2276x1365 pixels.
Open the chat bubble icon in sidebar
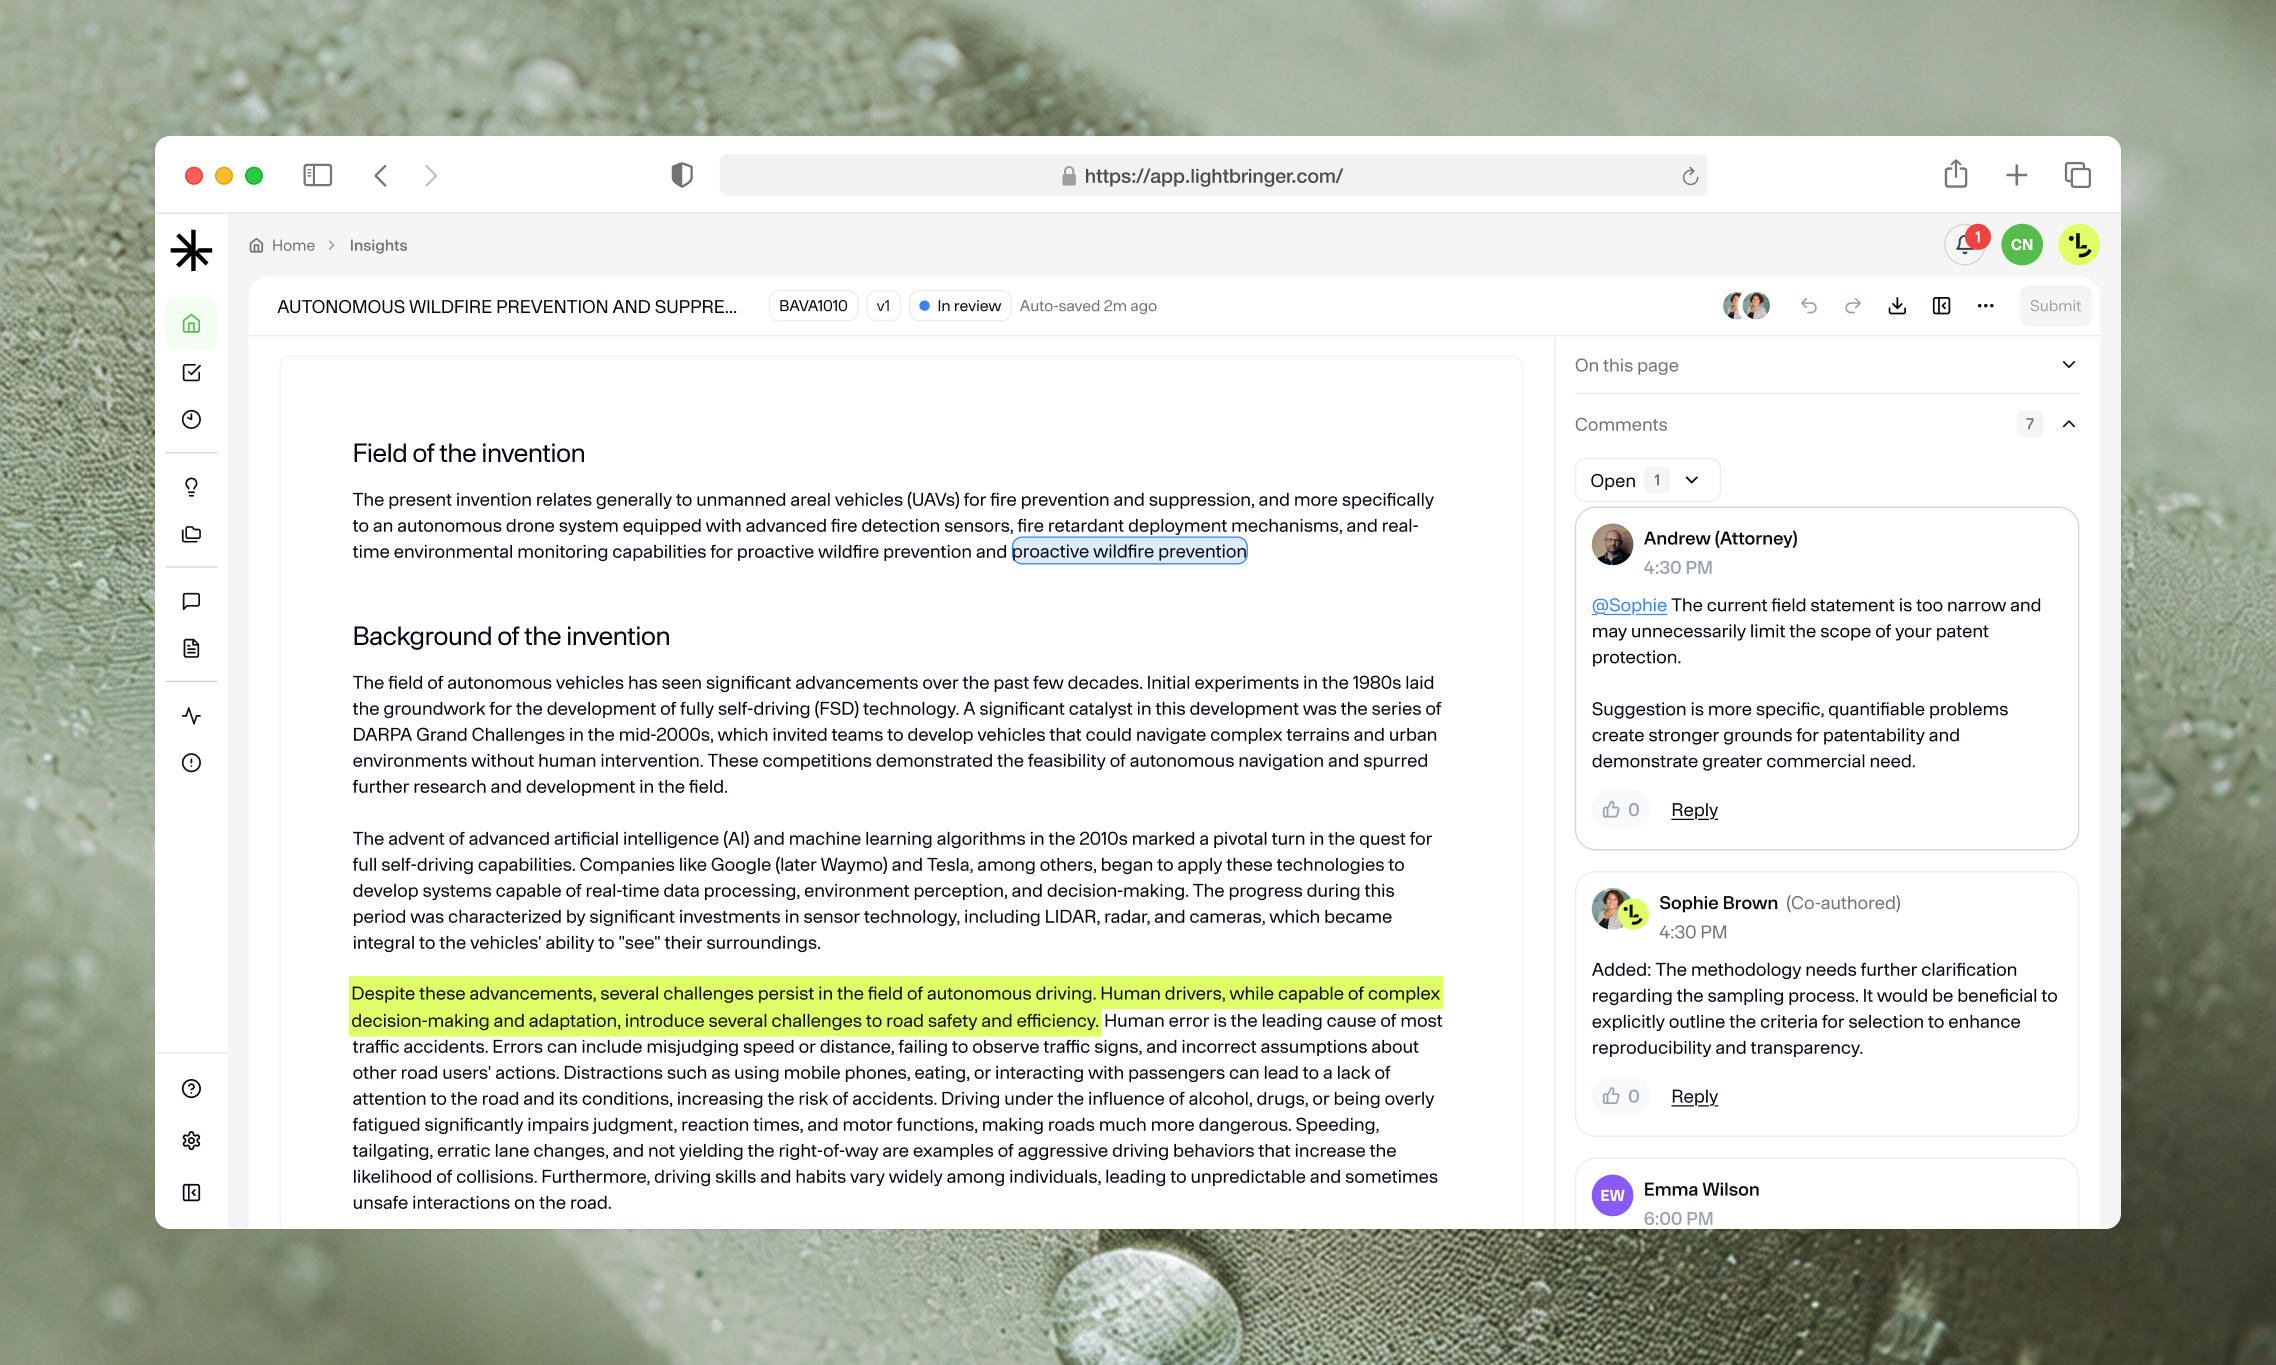pos(191,601)
